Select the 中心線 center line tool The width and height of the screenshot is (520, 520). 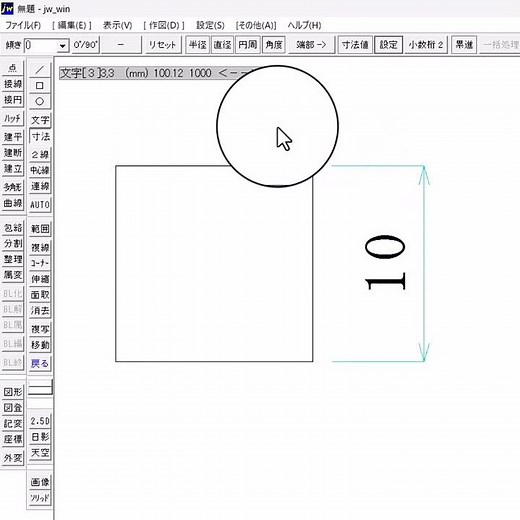[x=40, y=170]
